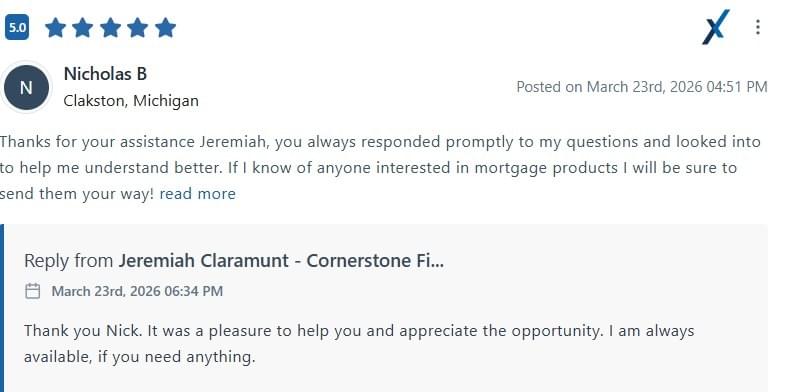The image size is (790, 392).
Task: Click the reply date March 23rd 06:34 PM
Action: pyautogui.click(x=137, y=291)
